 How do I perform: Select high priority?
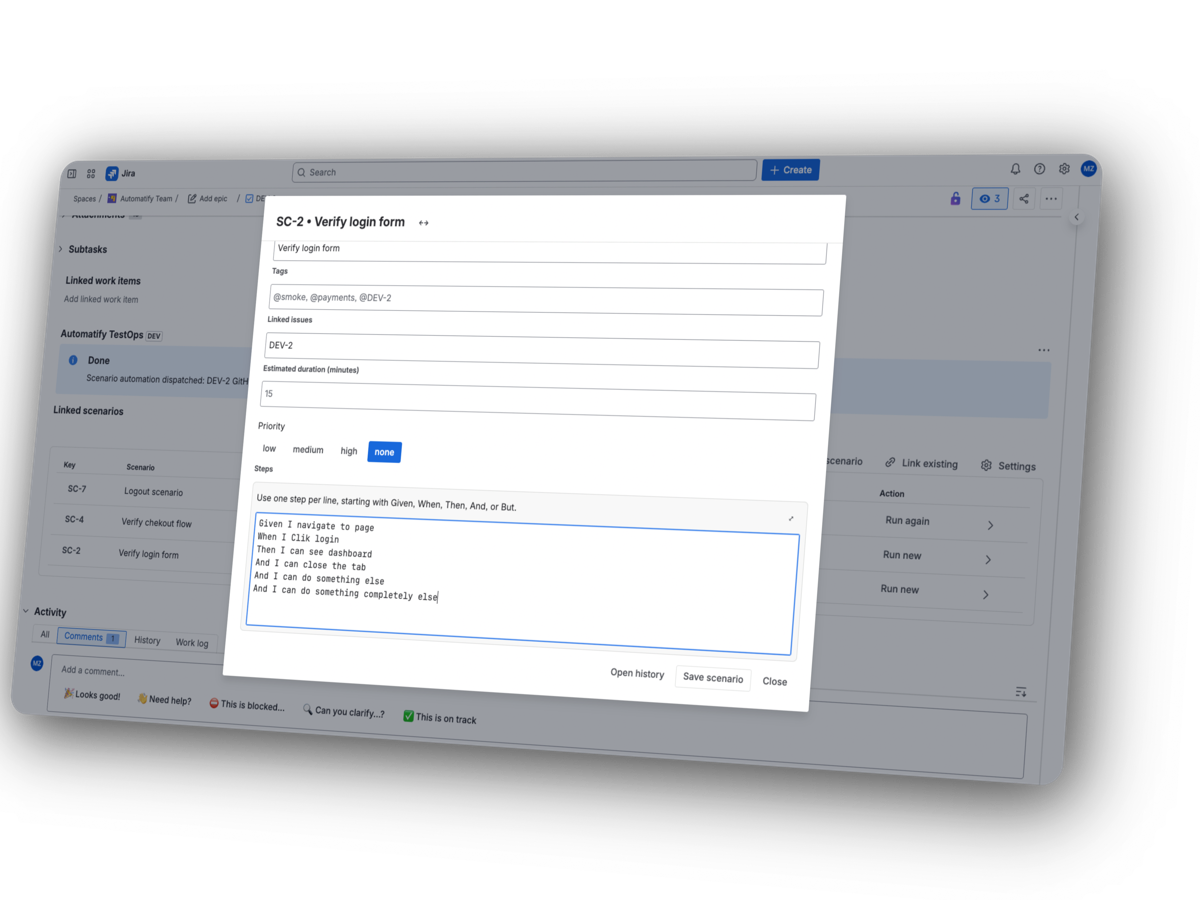tap(348, 451)
